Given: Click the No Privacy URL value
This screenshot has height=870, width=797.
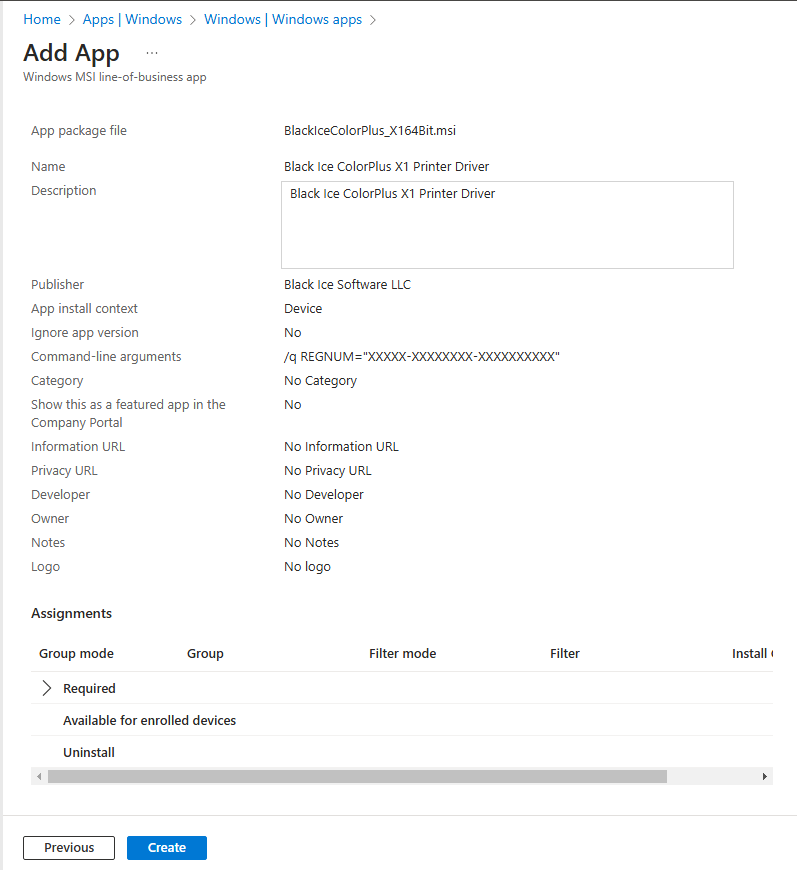Looking at the screenshot, I should click(327, 471).
